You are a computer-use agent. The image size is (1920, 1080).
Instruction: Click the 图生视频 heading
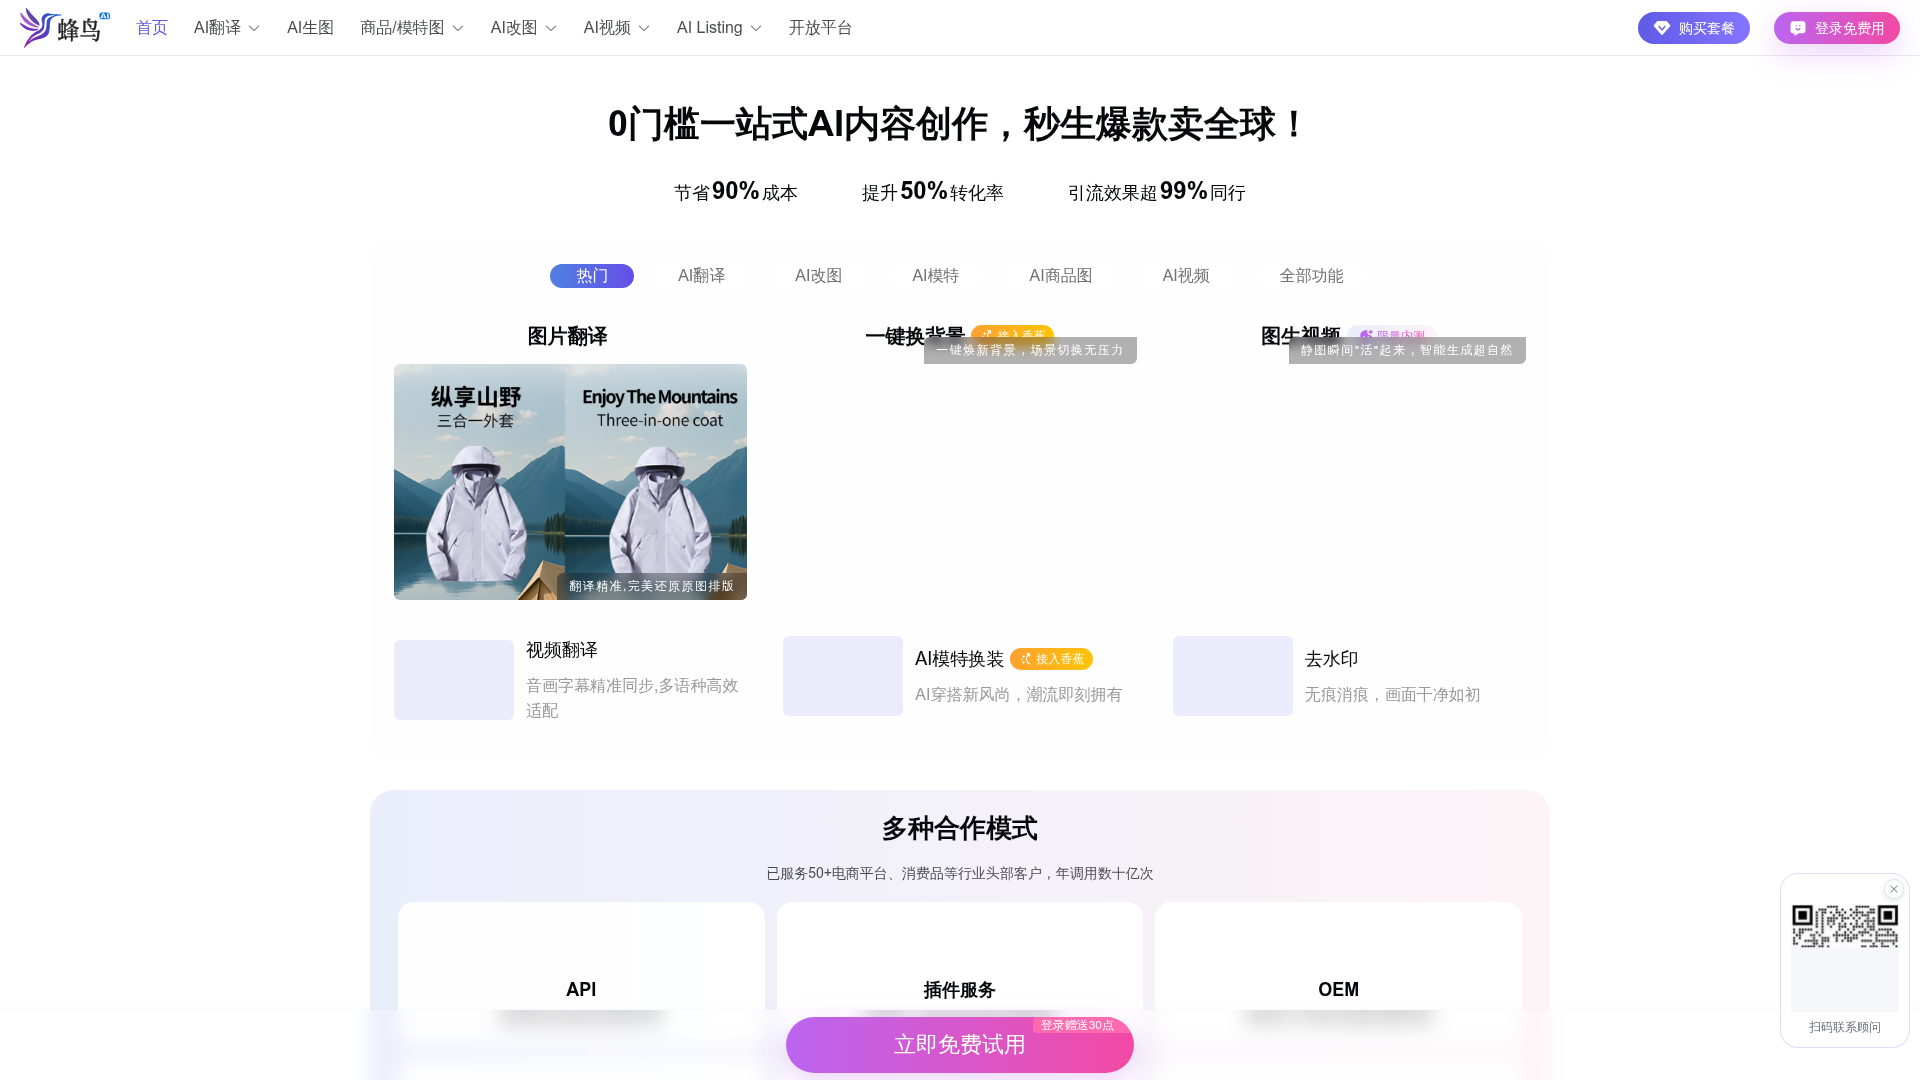click(1300, 335)
